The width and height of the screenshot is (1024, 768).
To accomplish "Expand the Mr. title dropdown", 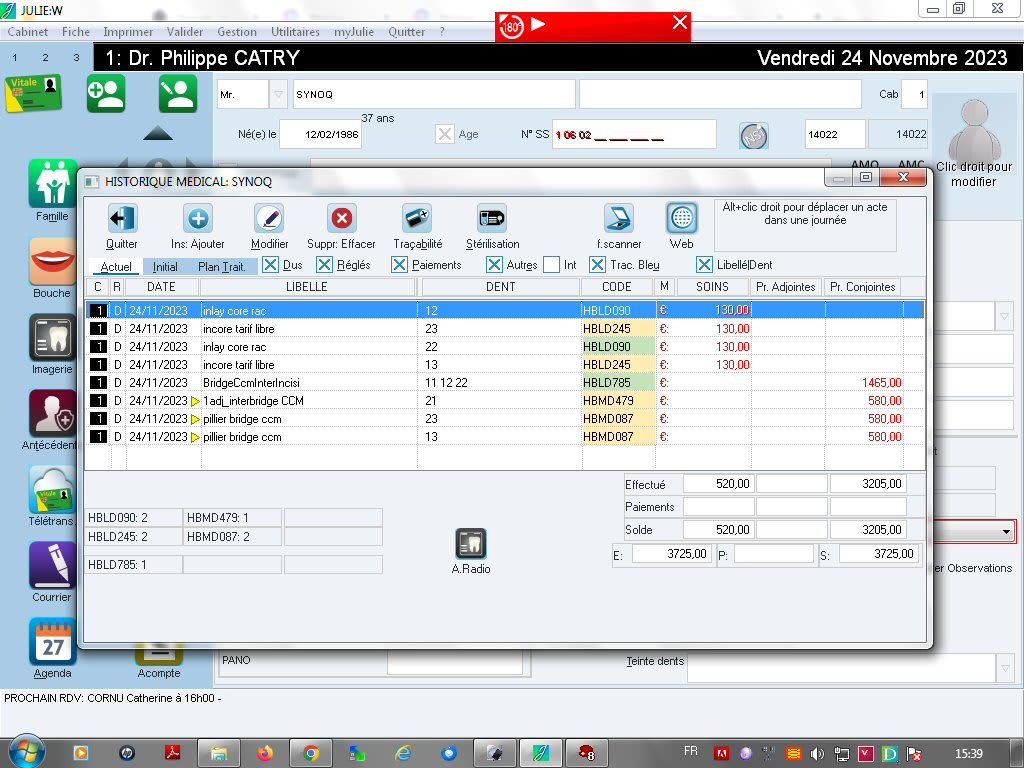I will (279, 94).
